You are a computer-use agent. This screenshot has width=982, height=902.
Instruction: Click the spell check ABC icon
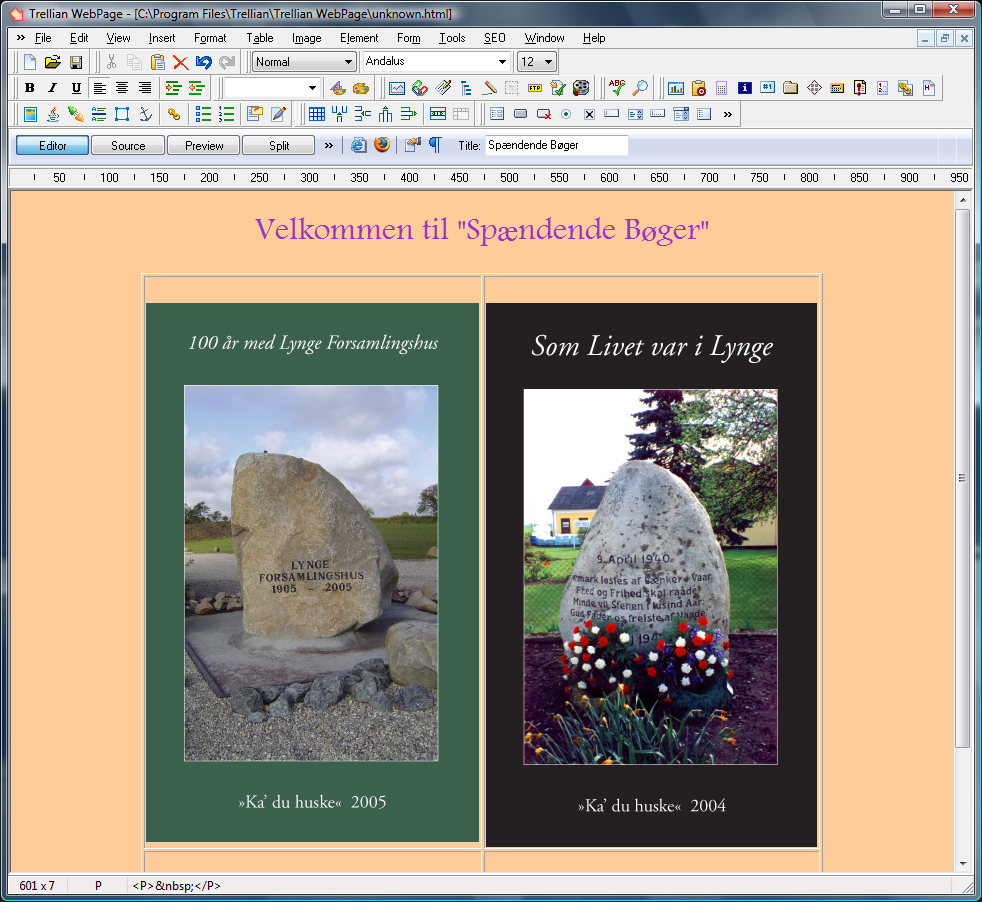point(617,88)
